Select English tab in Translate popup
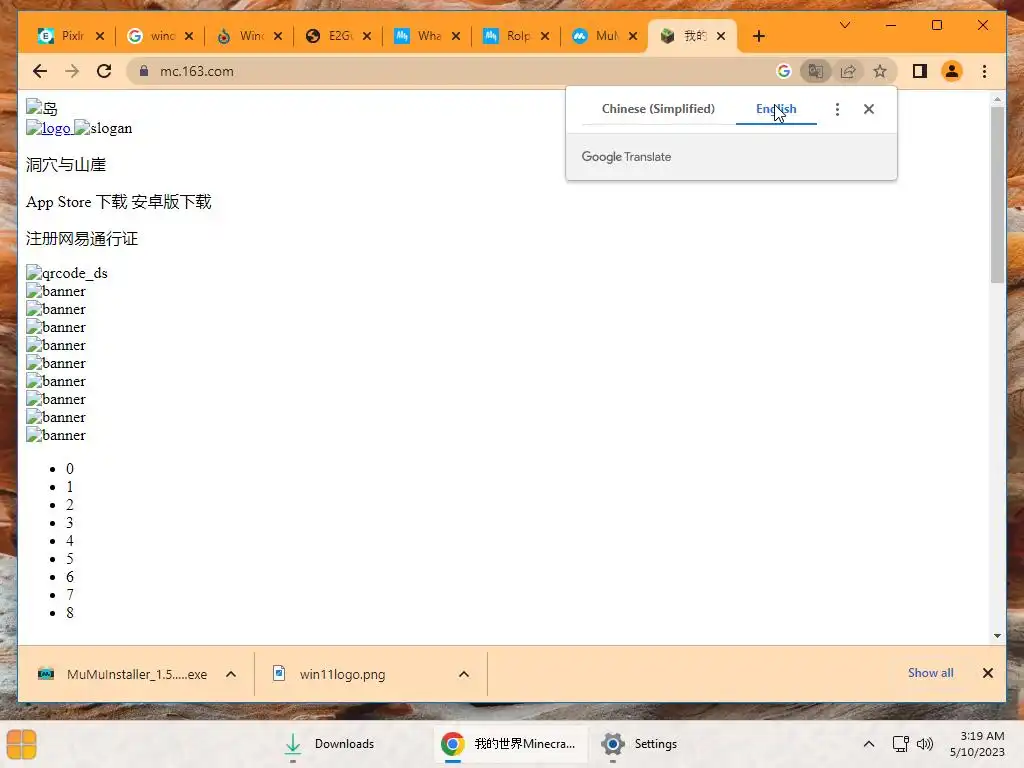Image resolution: width=1024 pixels, height=768 pixels. pos(776,109)
